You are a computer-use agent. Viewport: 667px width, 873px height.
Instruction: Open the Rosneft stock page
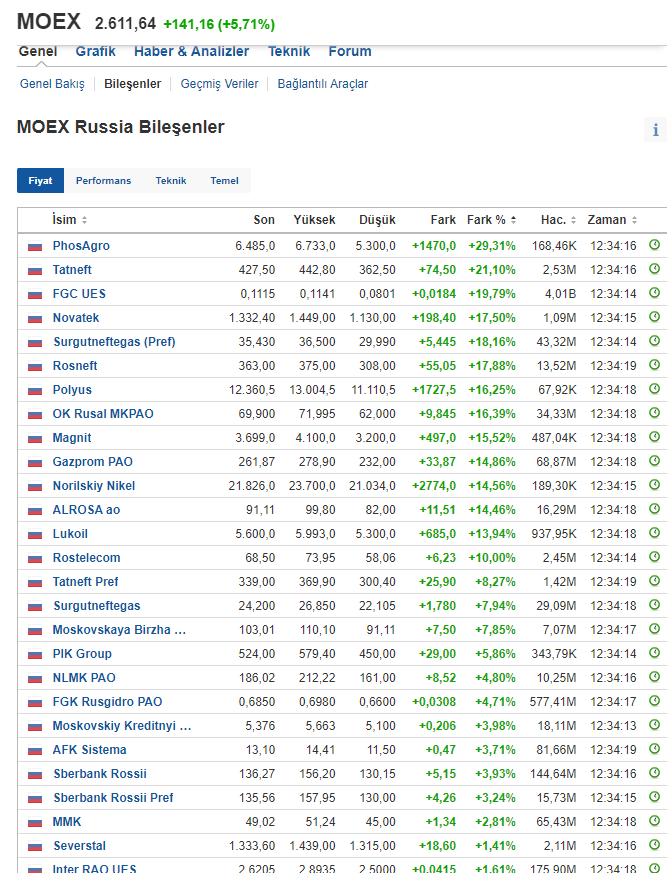[x=75, y=365]
